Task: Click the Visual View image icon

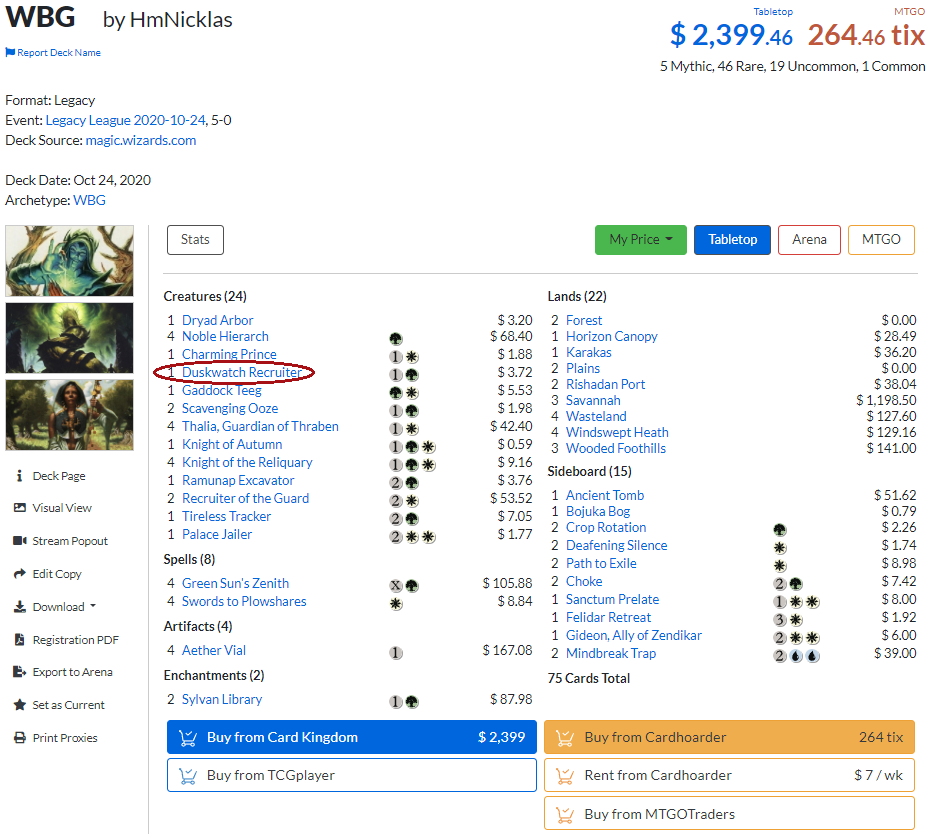Action: click(20, 508)
